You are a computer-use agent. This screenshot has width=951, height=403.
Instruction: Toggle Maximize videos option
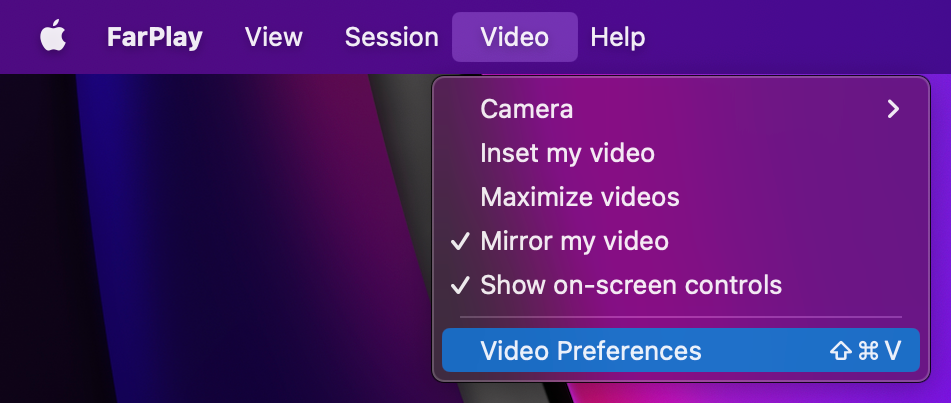[579, 198]
